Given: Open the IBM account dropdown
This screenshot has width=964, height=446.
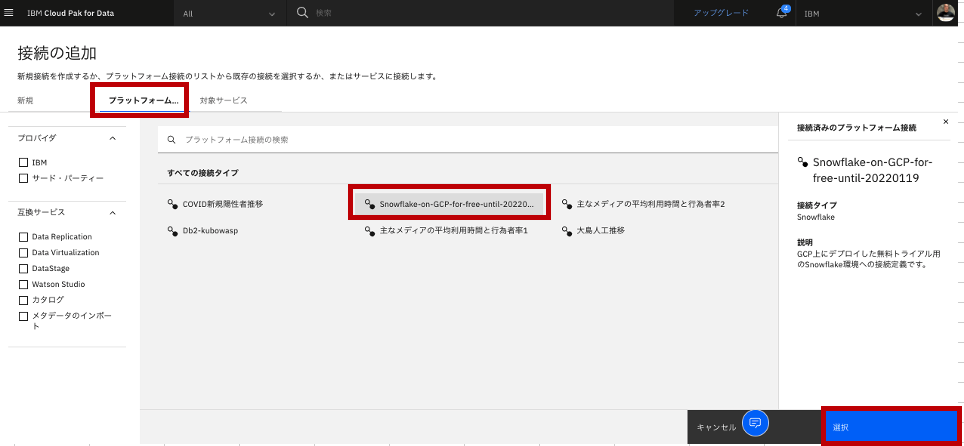Looking at the screenshot, I should pos(864,14).
